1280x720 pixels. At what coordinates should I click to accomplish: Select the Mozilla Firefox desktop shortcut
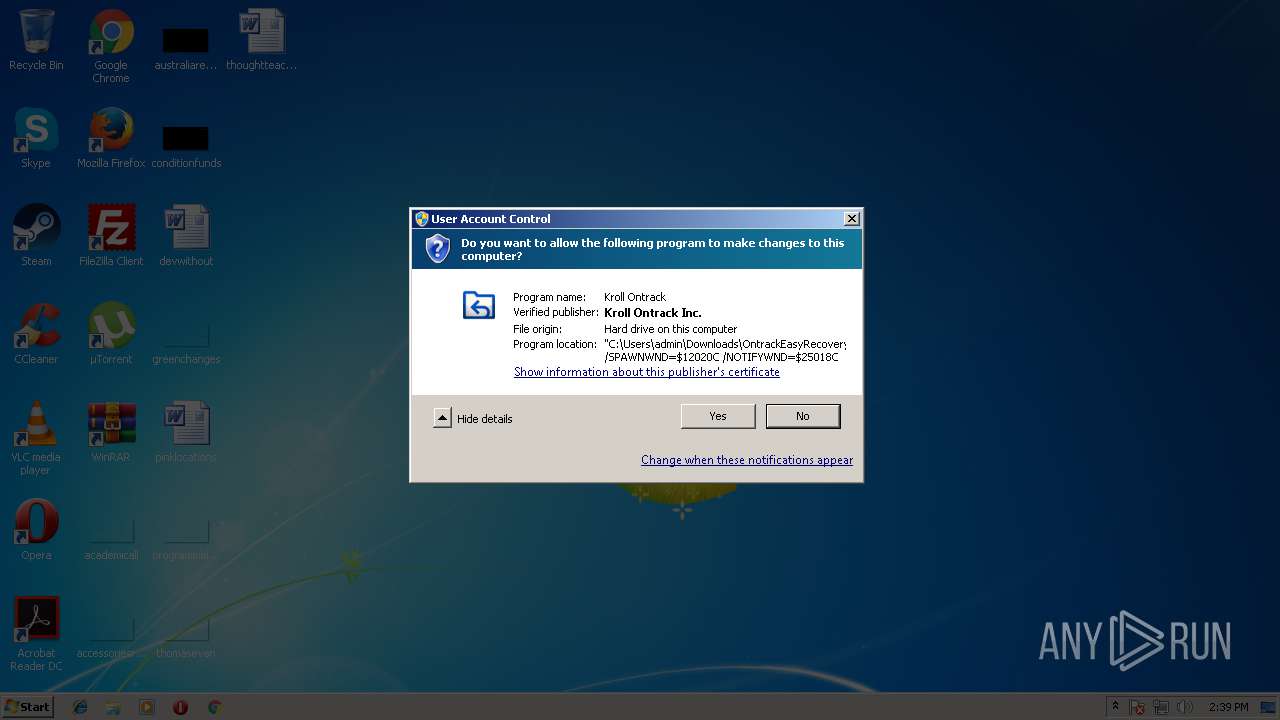pos(111,138)
